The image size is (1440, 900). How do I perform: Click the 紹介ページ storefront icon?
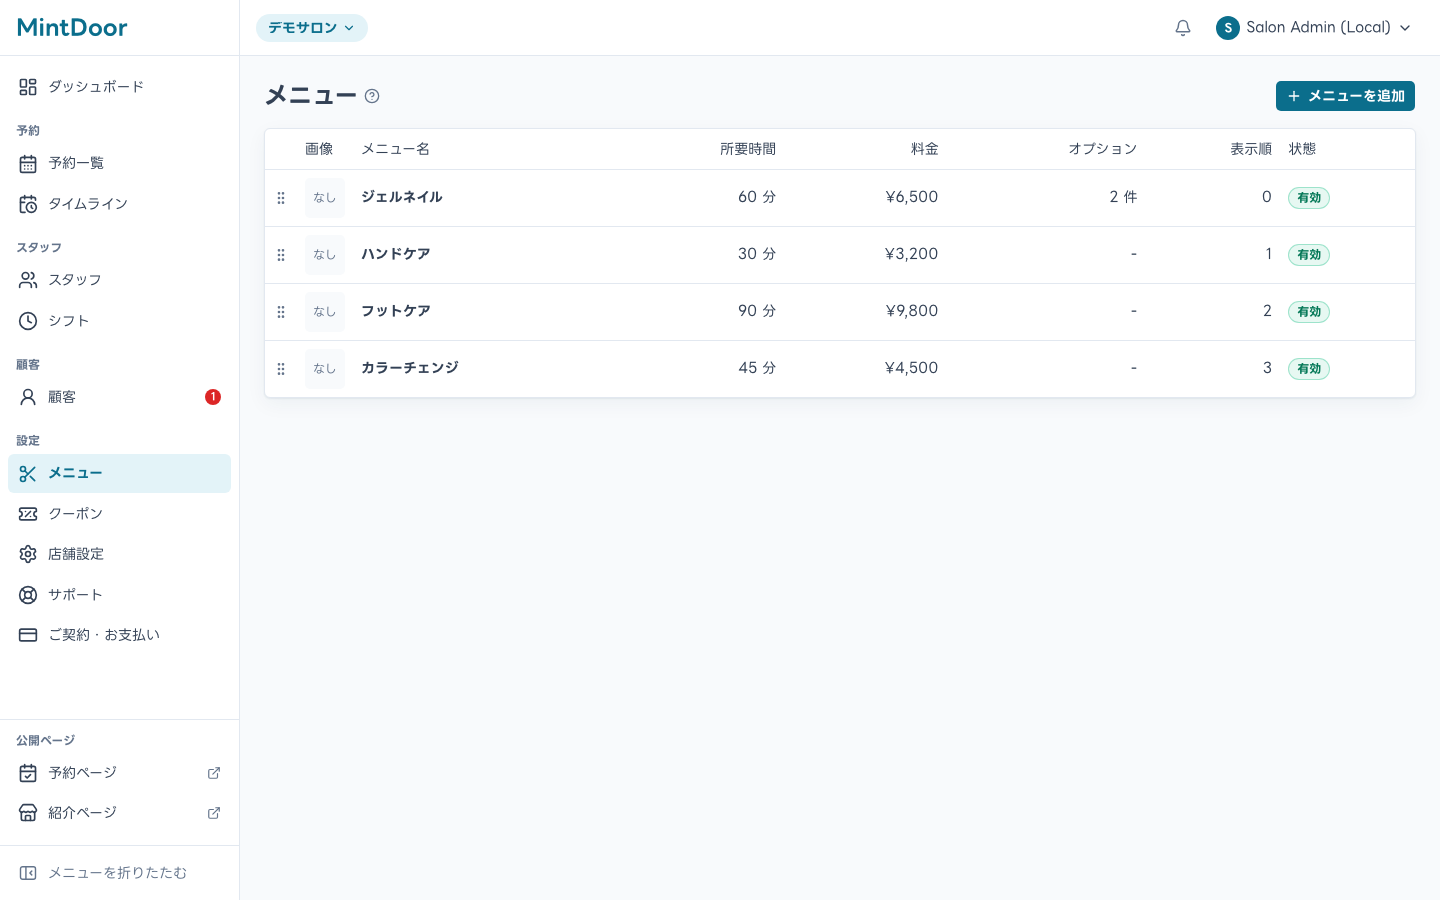(x=28, y=813)
